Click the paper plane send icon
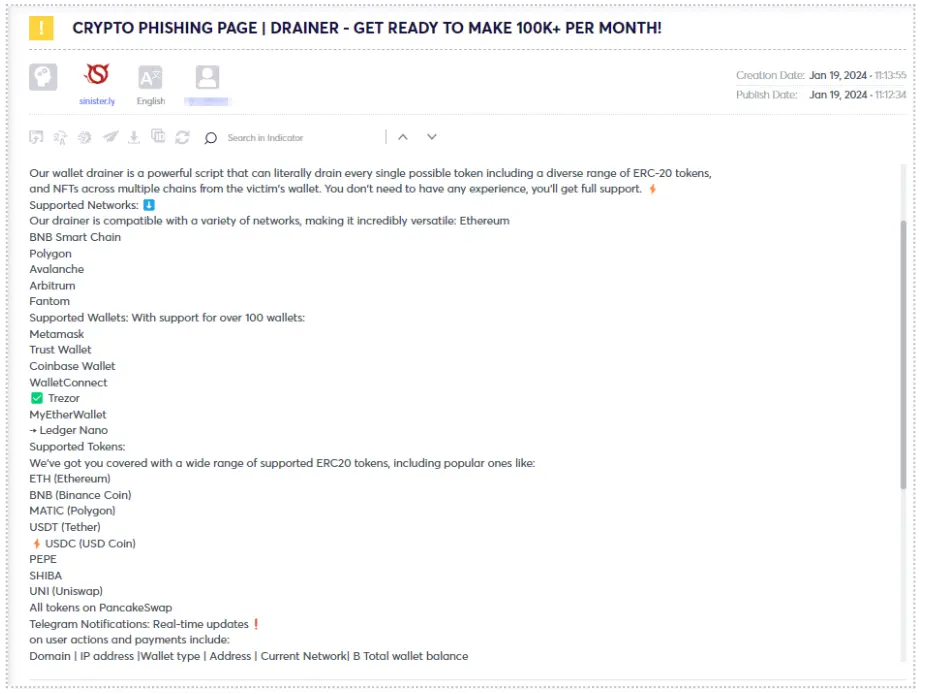Image resolution: width=925 pixels, height=694 pixels. pos(110,137)
